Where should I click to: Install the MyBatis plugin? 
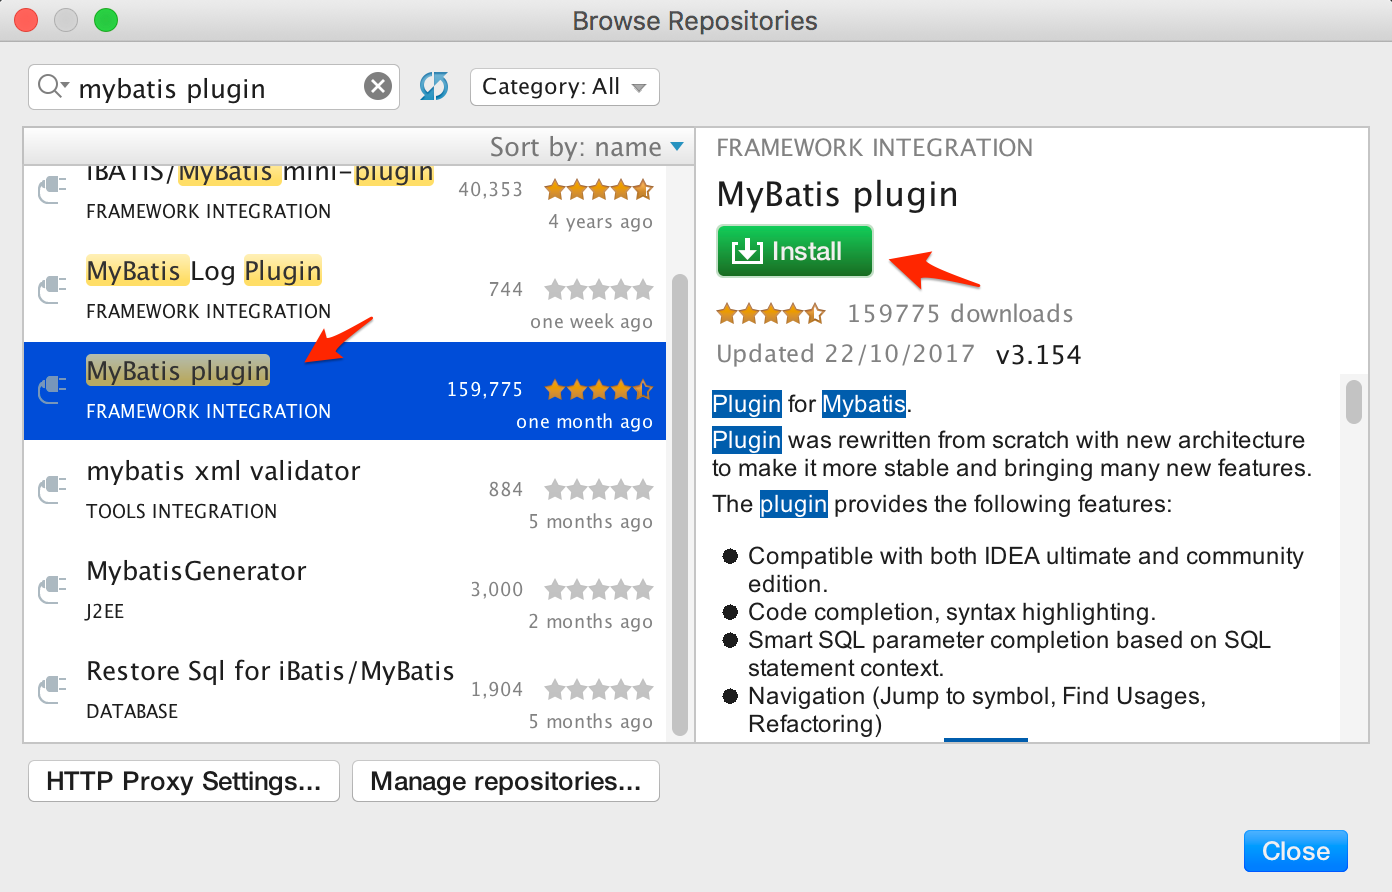pyautogui.click(x=795, y=251)
